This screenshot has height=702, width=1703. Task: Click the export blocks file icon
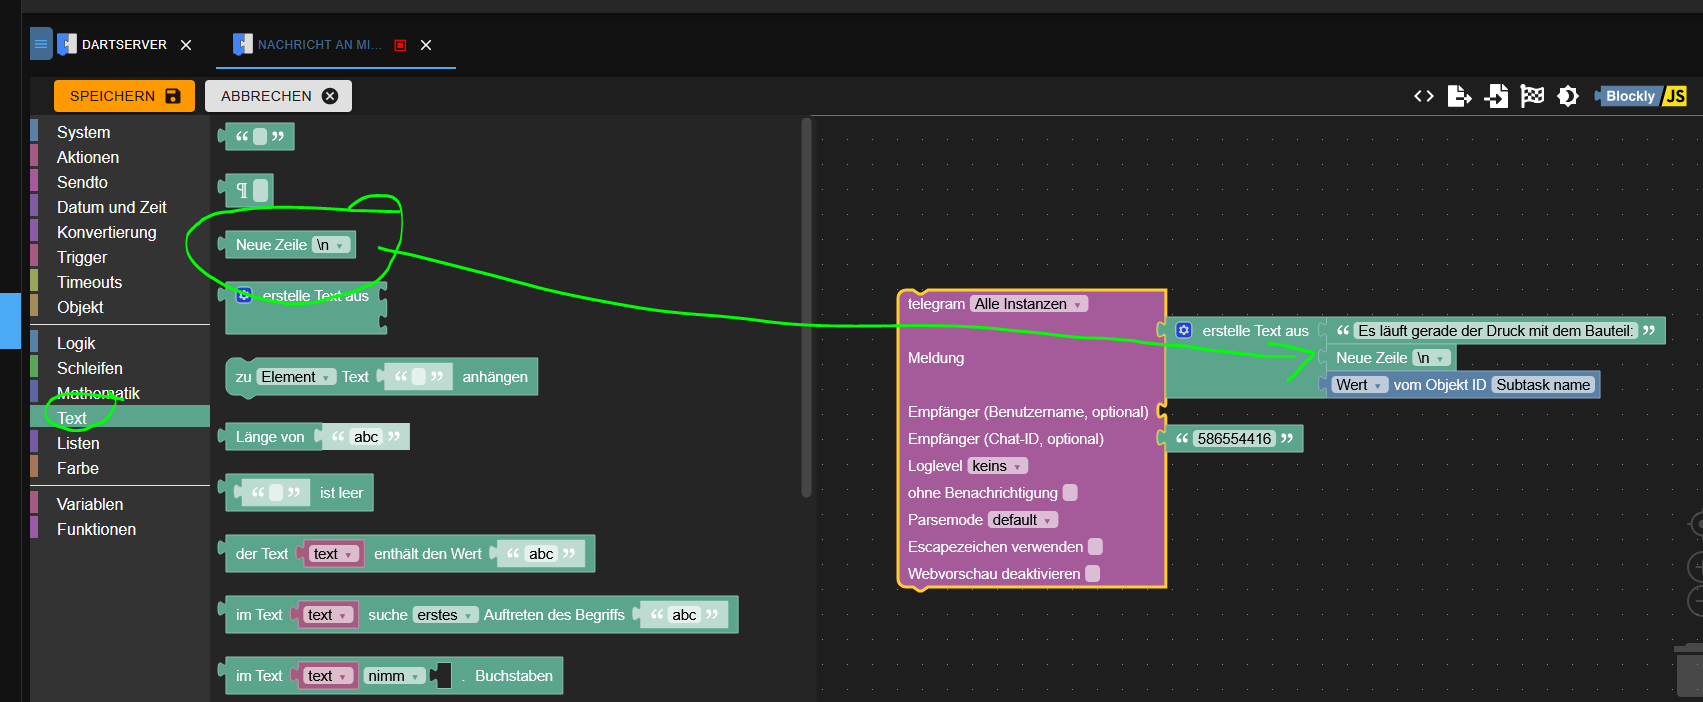coord(1459,96)
